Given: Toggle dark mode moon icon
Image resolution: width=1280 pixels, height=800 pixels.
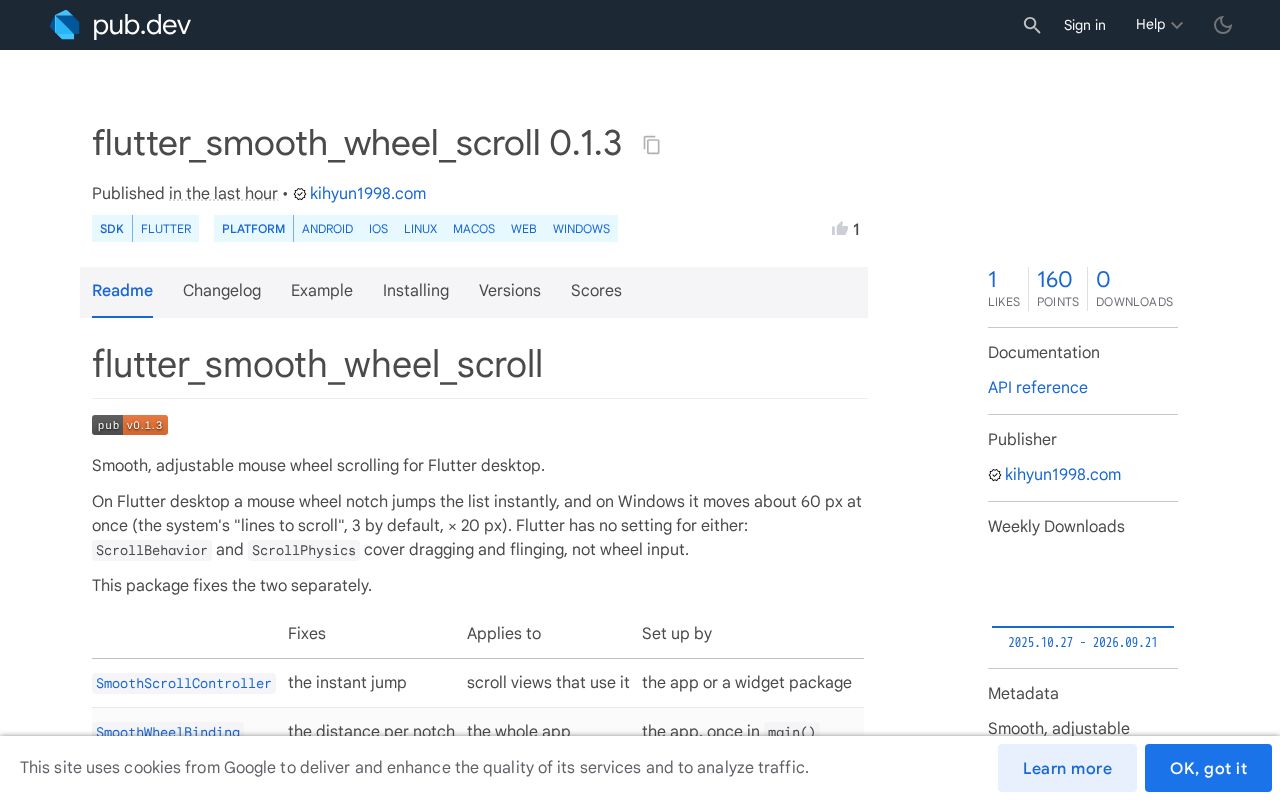Looking at the screenshot, I should click(x=1223, y=25).
